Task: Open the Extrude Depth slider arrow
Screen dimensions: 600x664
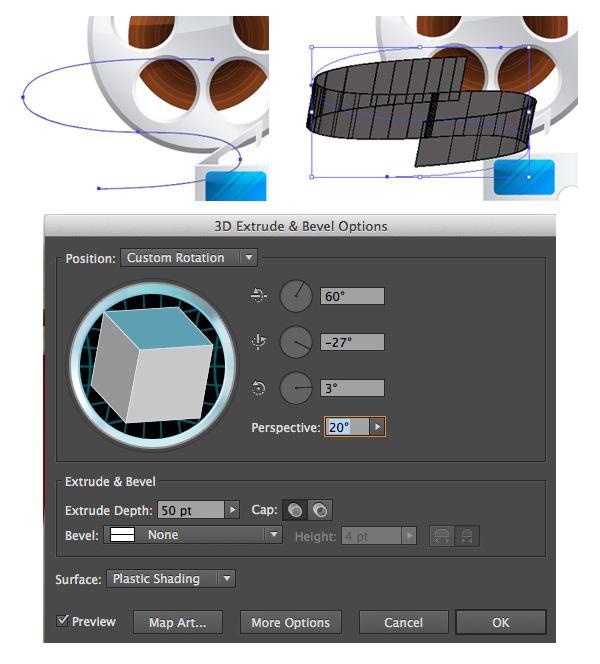Action: pos(232,510)
